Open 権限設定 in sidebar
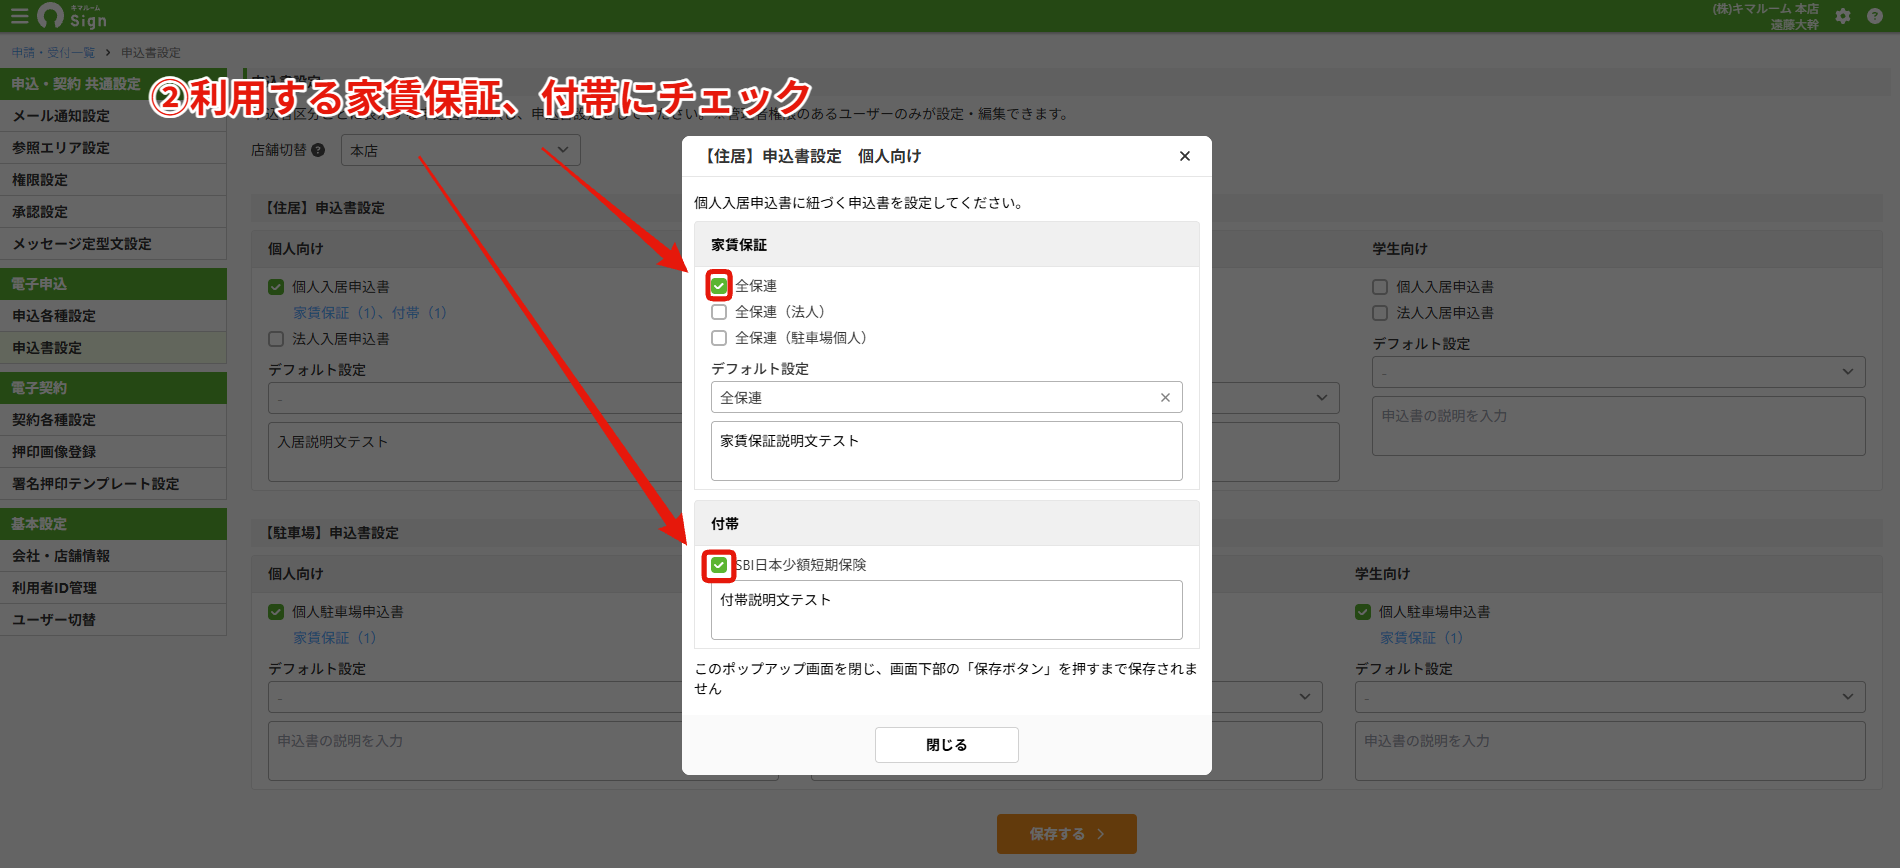Viewport: 1900px width, 868px height. click(113, 180)
